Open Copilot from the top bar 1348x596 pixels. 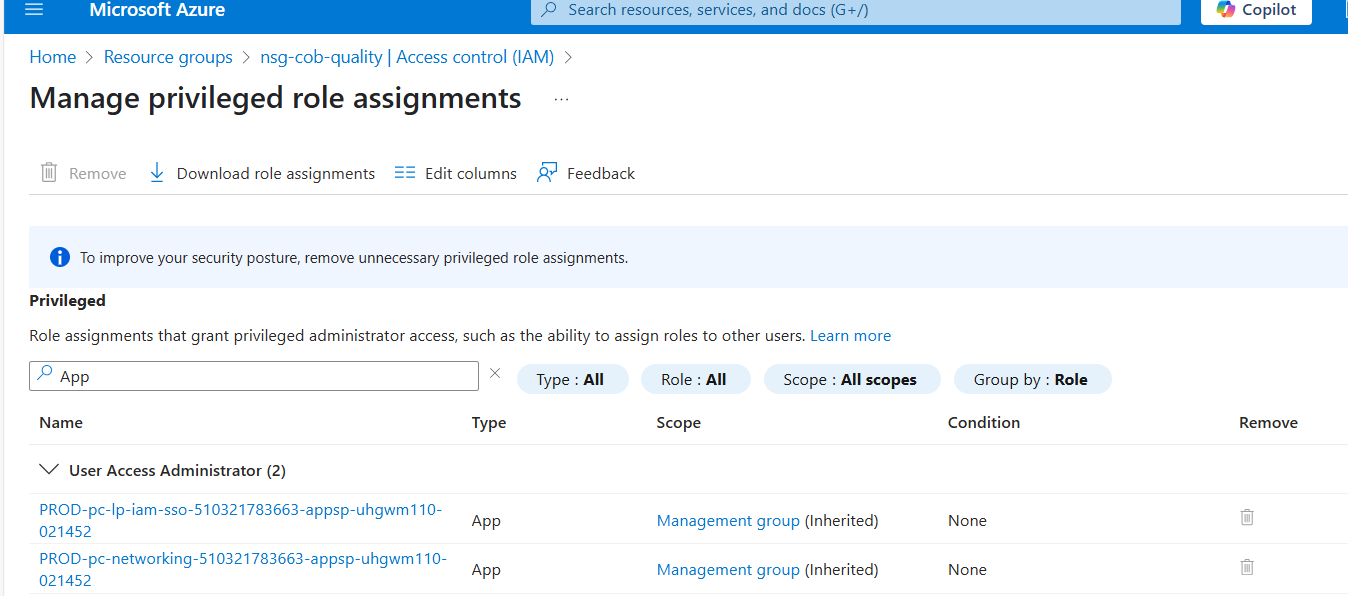pos(1256,10)
